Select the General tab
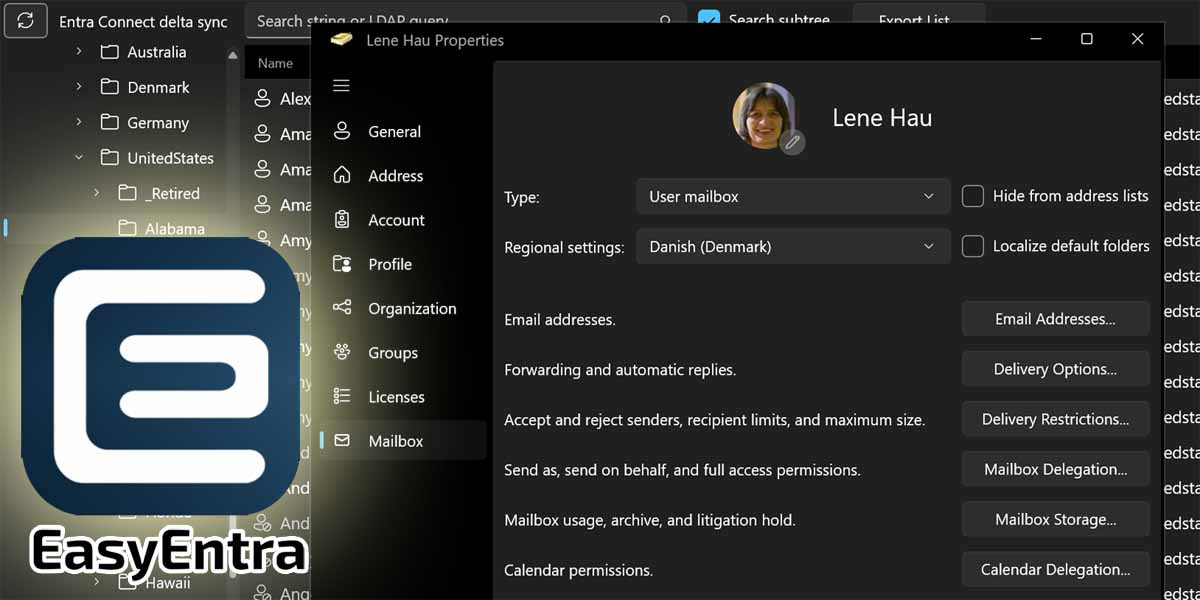The height and width of the screenshot is (600, 1200). (403, 131)
